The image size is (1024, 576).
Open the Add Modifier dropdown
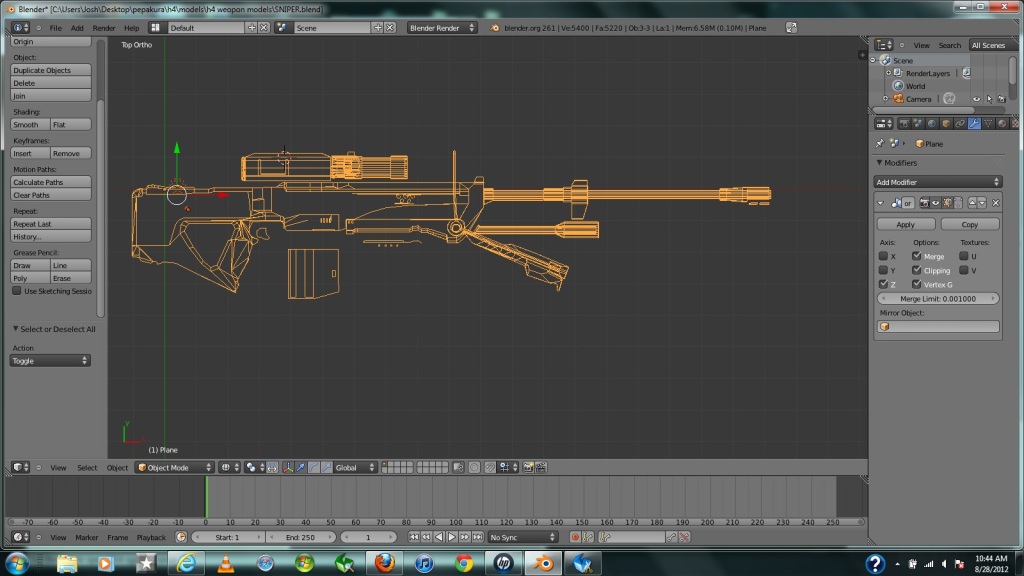937,182
